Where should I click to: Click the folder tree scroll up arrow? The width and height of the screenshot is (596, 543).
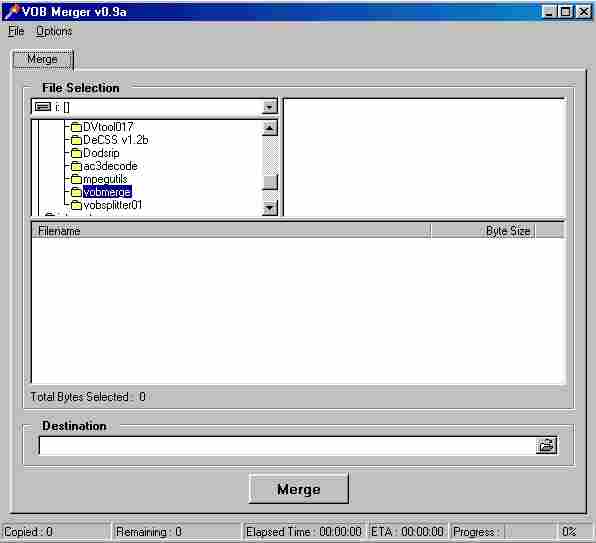tap(270, 128)
